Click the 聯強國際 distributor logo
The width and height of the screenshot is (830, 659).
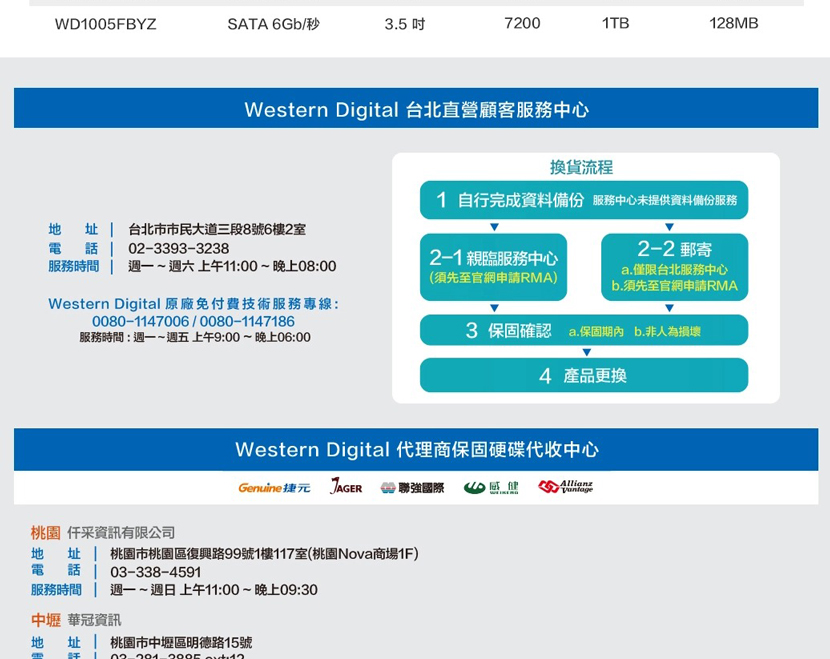(x=412, y=487)
